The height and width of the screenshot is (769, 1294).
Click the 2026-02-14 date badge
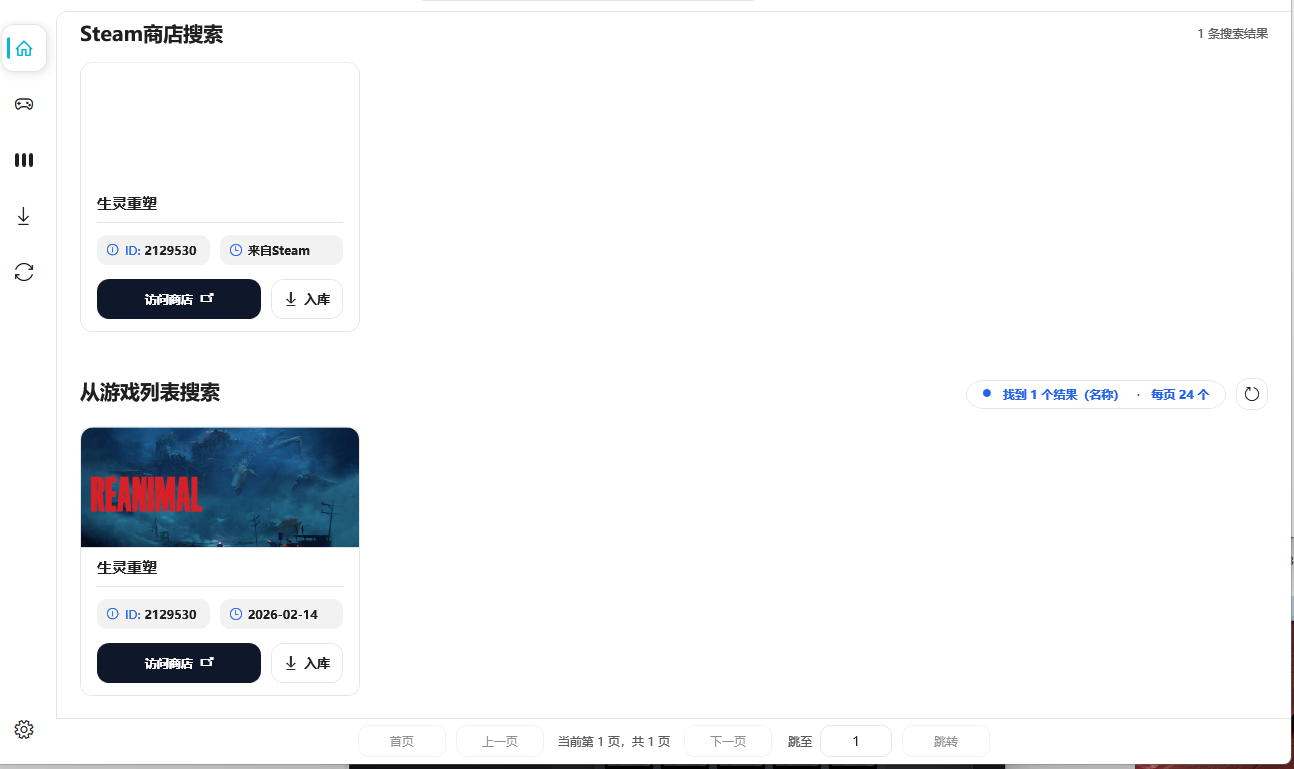click(281, 614)
